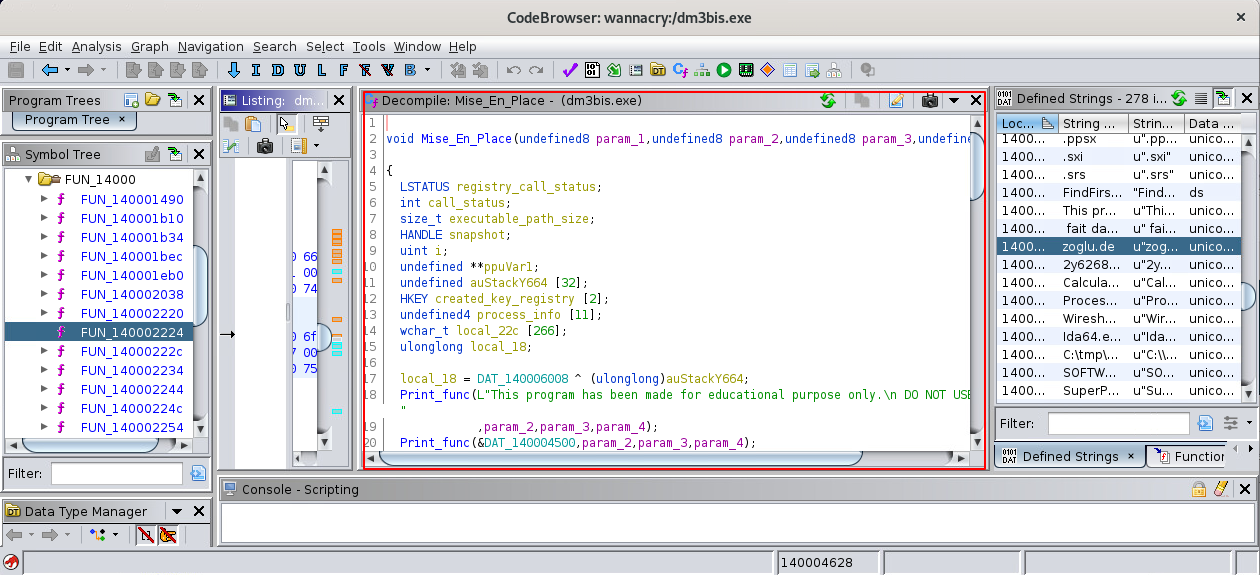
Task: Select the zoglu.de string row
Action: click(x=1089, y=246)
